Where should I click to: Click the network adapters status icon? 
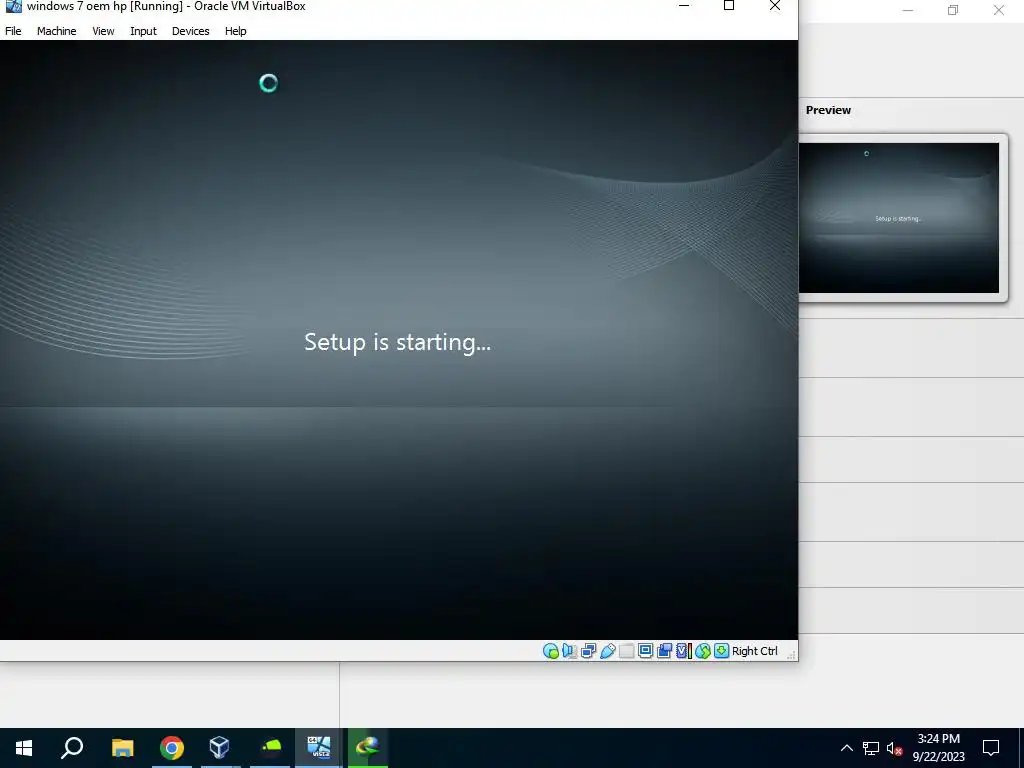click(588, 651)
